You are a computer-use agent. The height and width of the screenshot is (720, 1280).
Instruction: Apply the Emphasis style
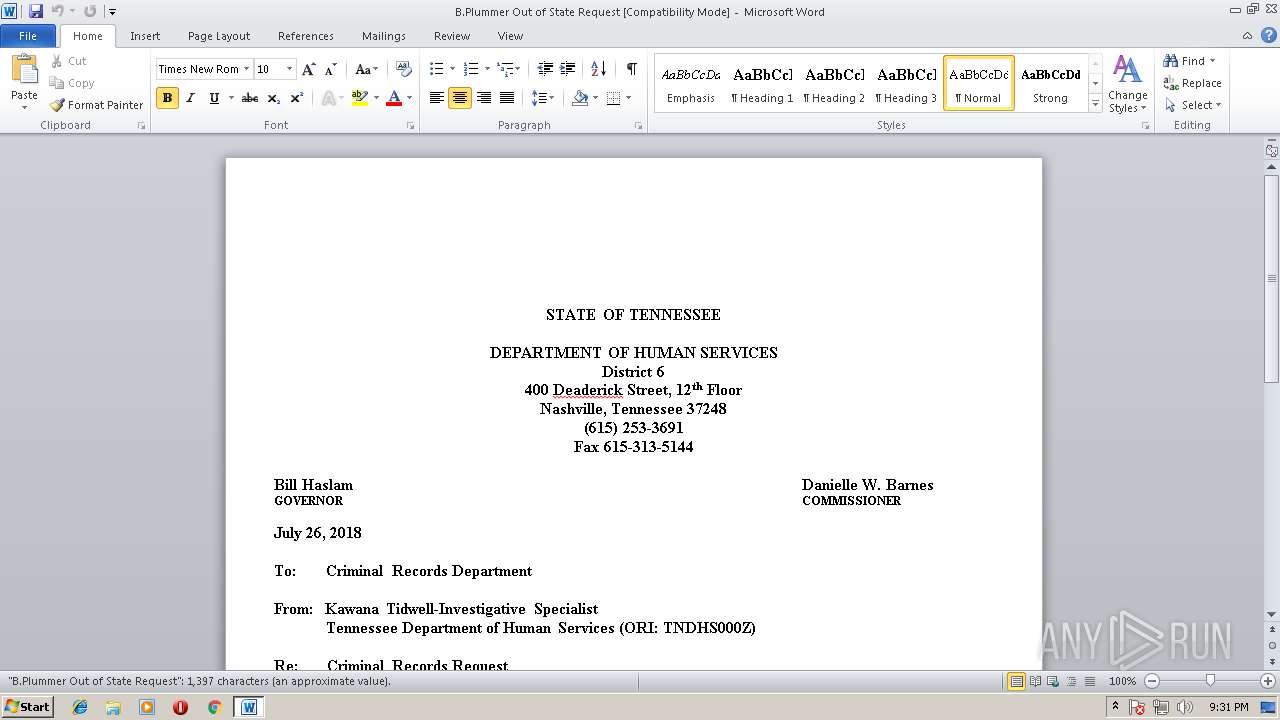(691, 83)
